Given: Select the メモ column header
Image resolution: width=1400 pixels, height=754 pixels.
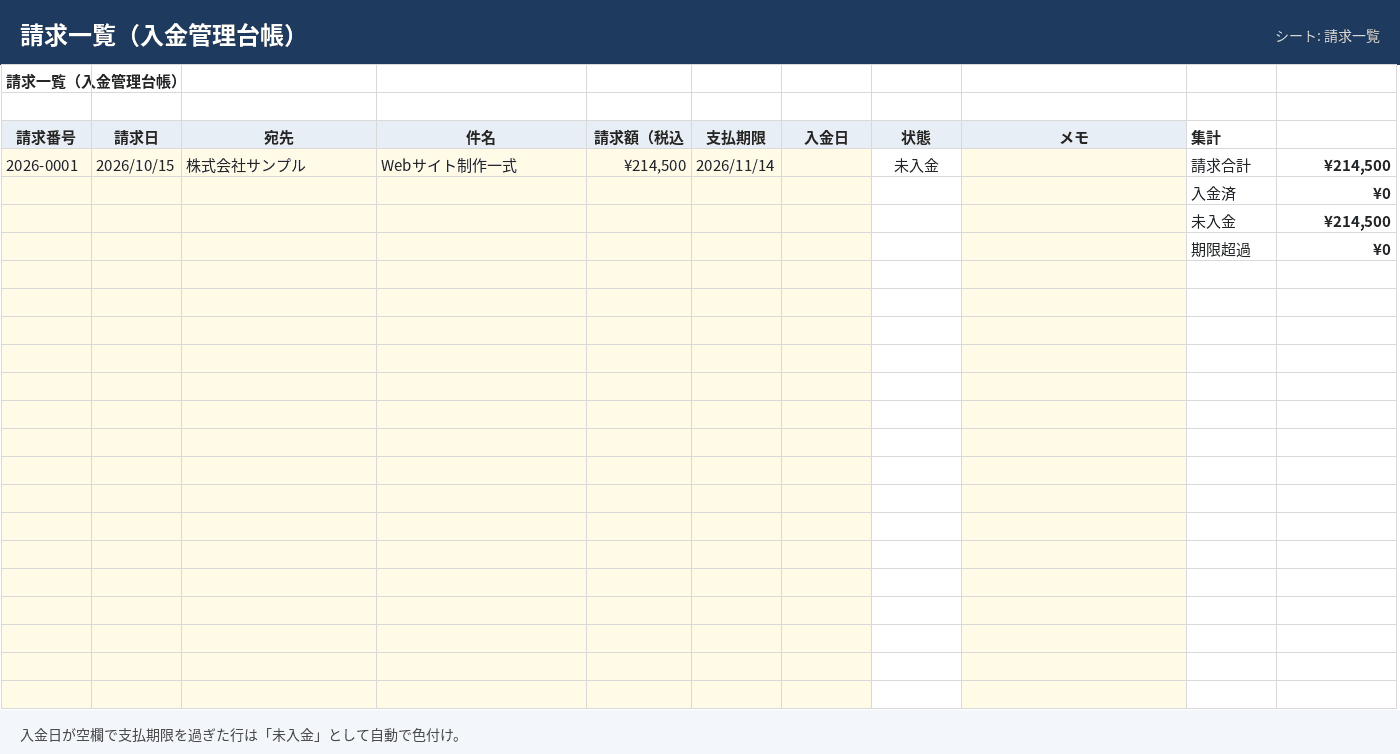Looking at the screenshot, I should pos(1074,137).
